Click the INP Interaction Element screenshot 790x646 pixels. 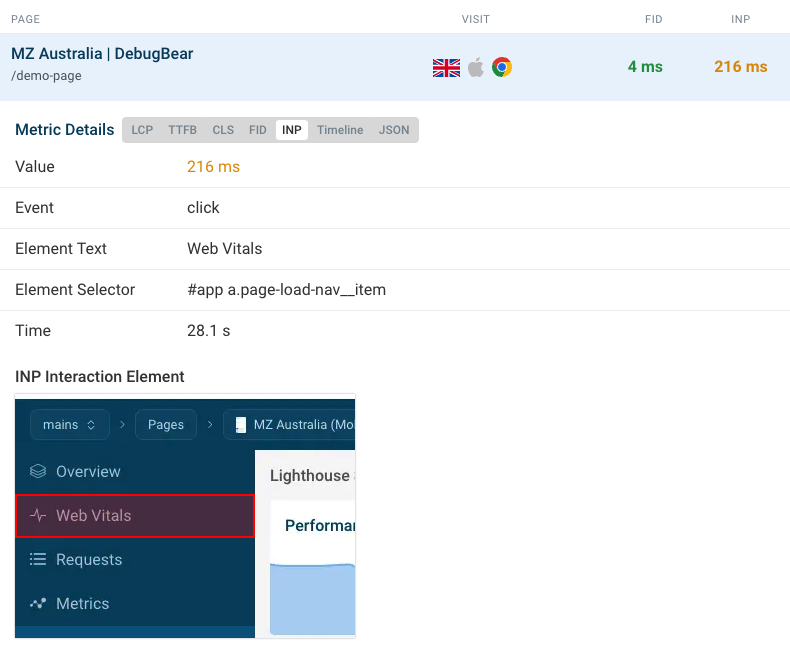pos(185,516)
